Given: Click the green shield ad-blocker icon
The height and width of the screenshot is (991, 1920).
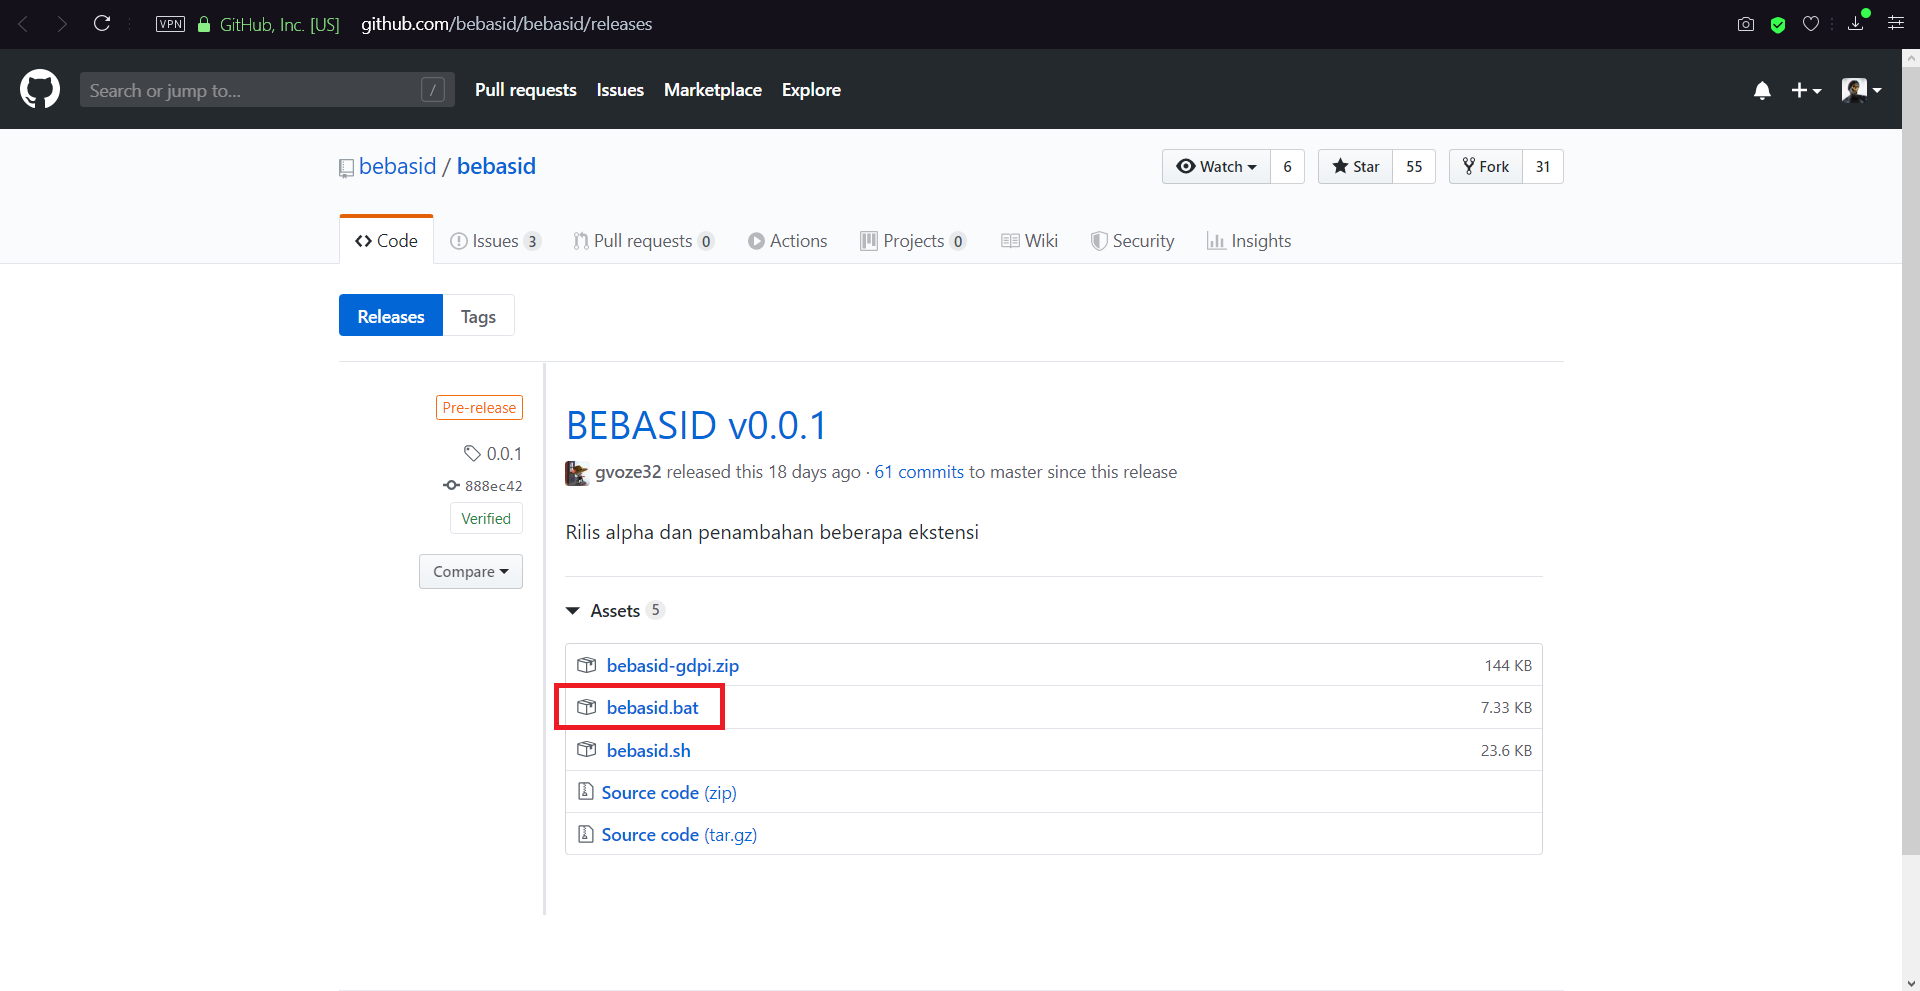Looking at the screenshot, I should point(1778,25).
